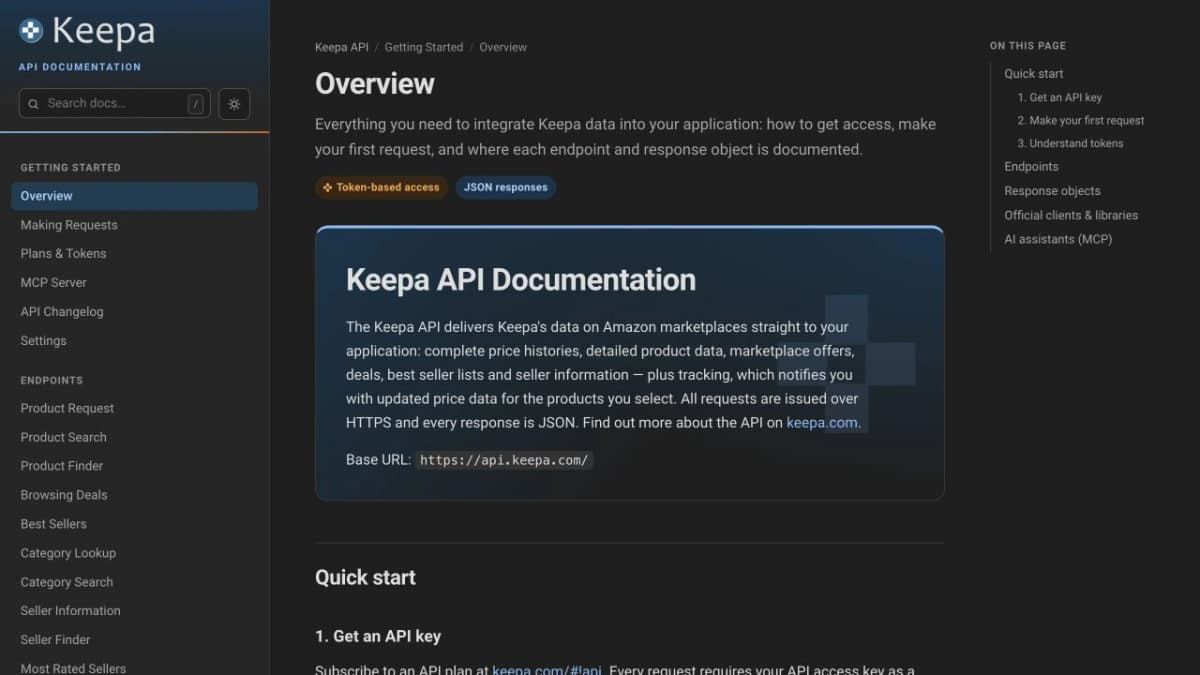Click the API DOCUMENTATION label
The image size is (1200, 675).
tap(80, 67)
